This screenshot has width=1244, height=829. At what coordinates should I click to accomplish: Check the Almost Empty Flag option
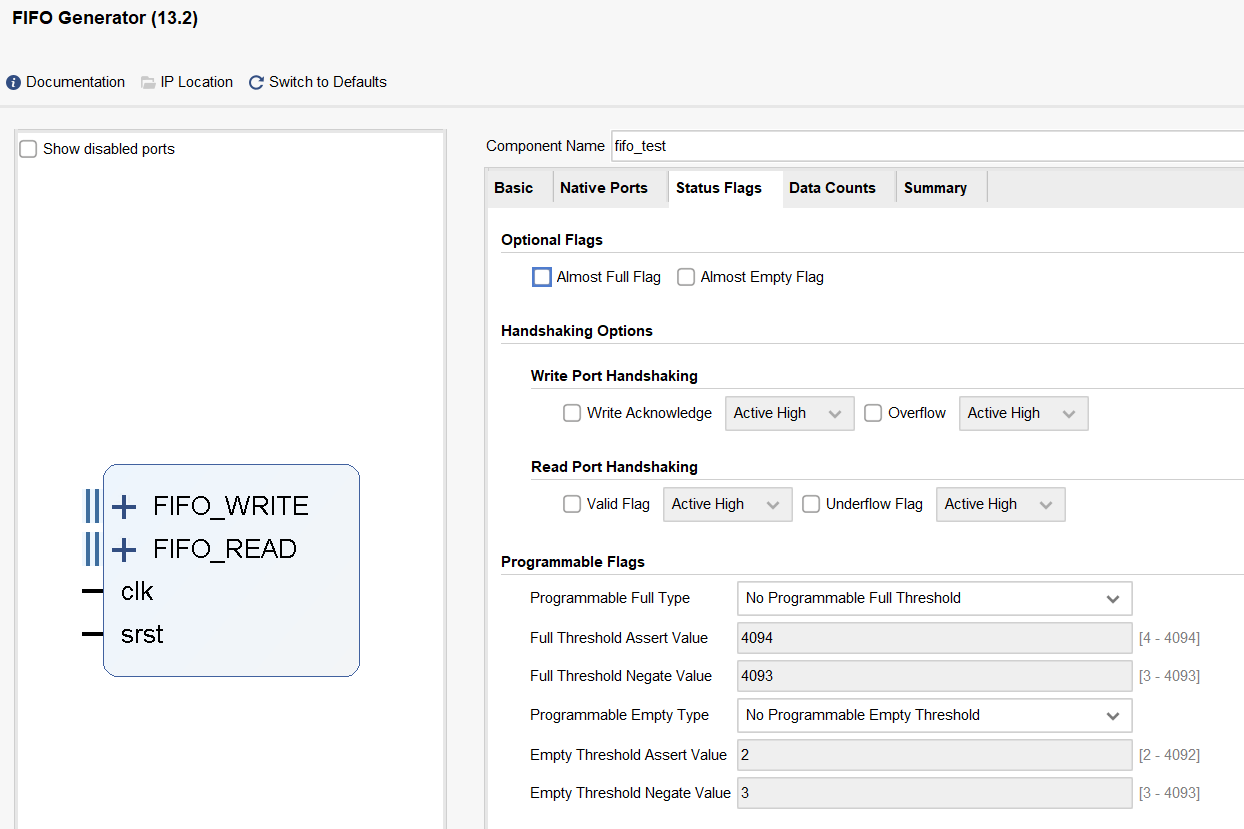686,277
